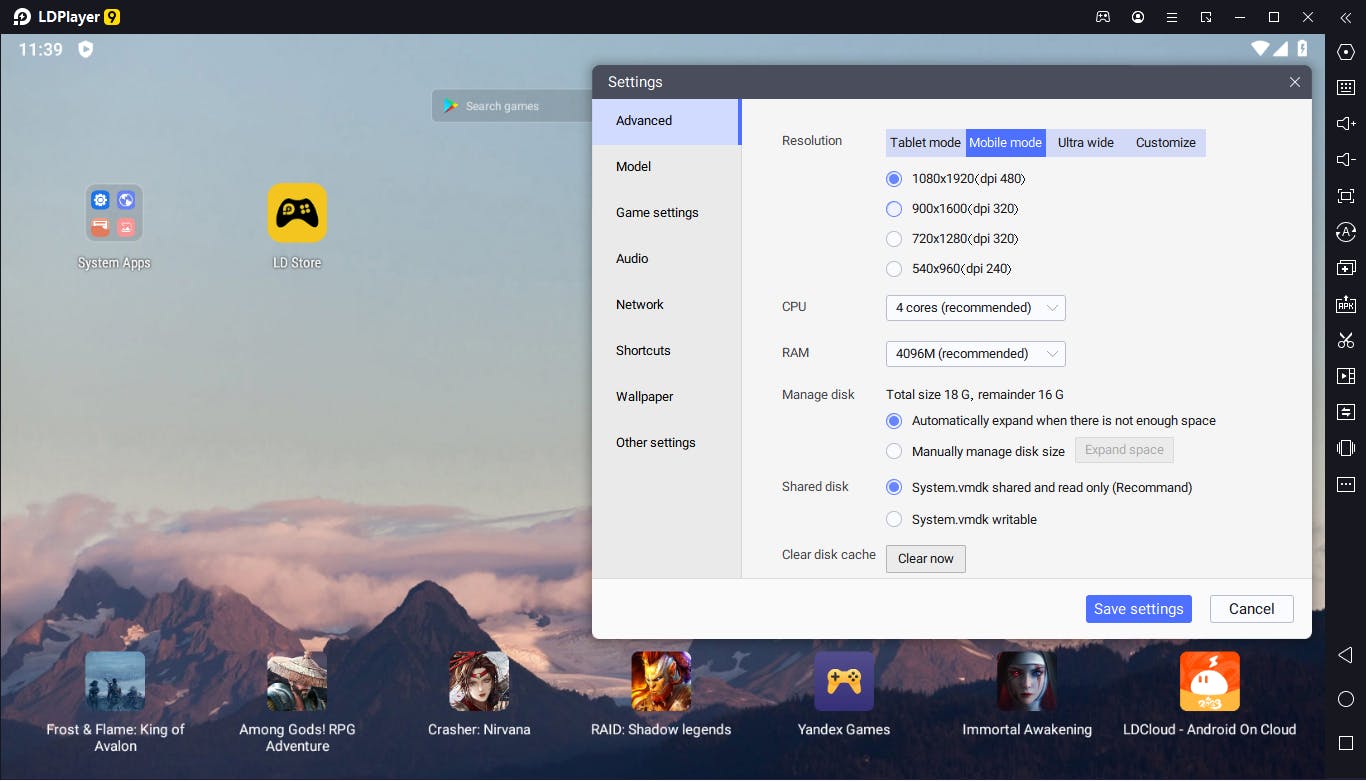Open the Audio settings section

[666, 259]
